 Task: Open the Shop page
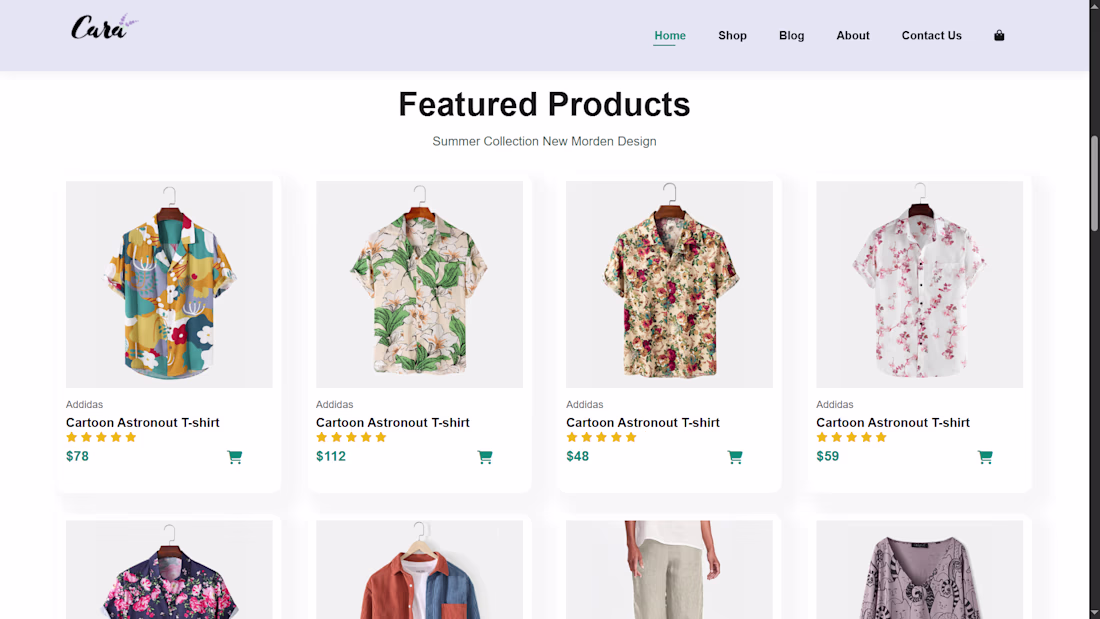732,36
